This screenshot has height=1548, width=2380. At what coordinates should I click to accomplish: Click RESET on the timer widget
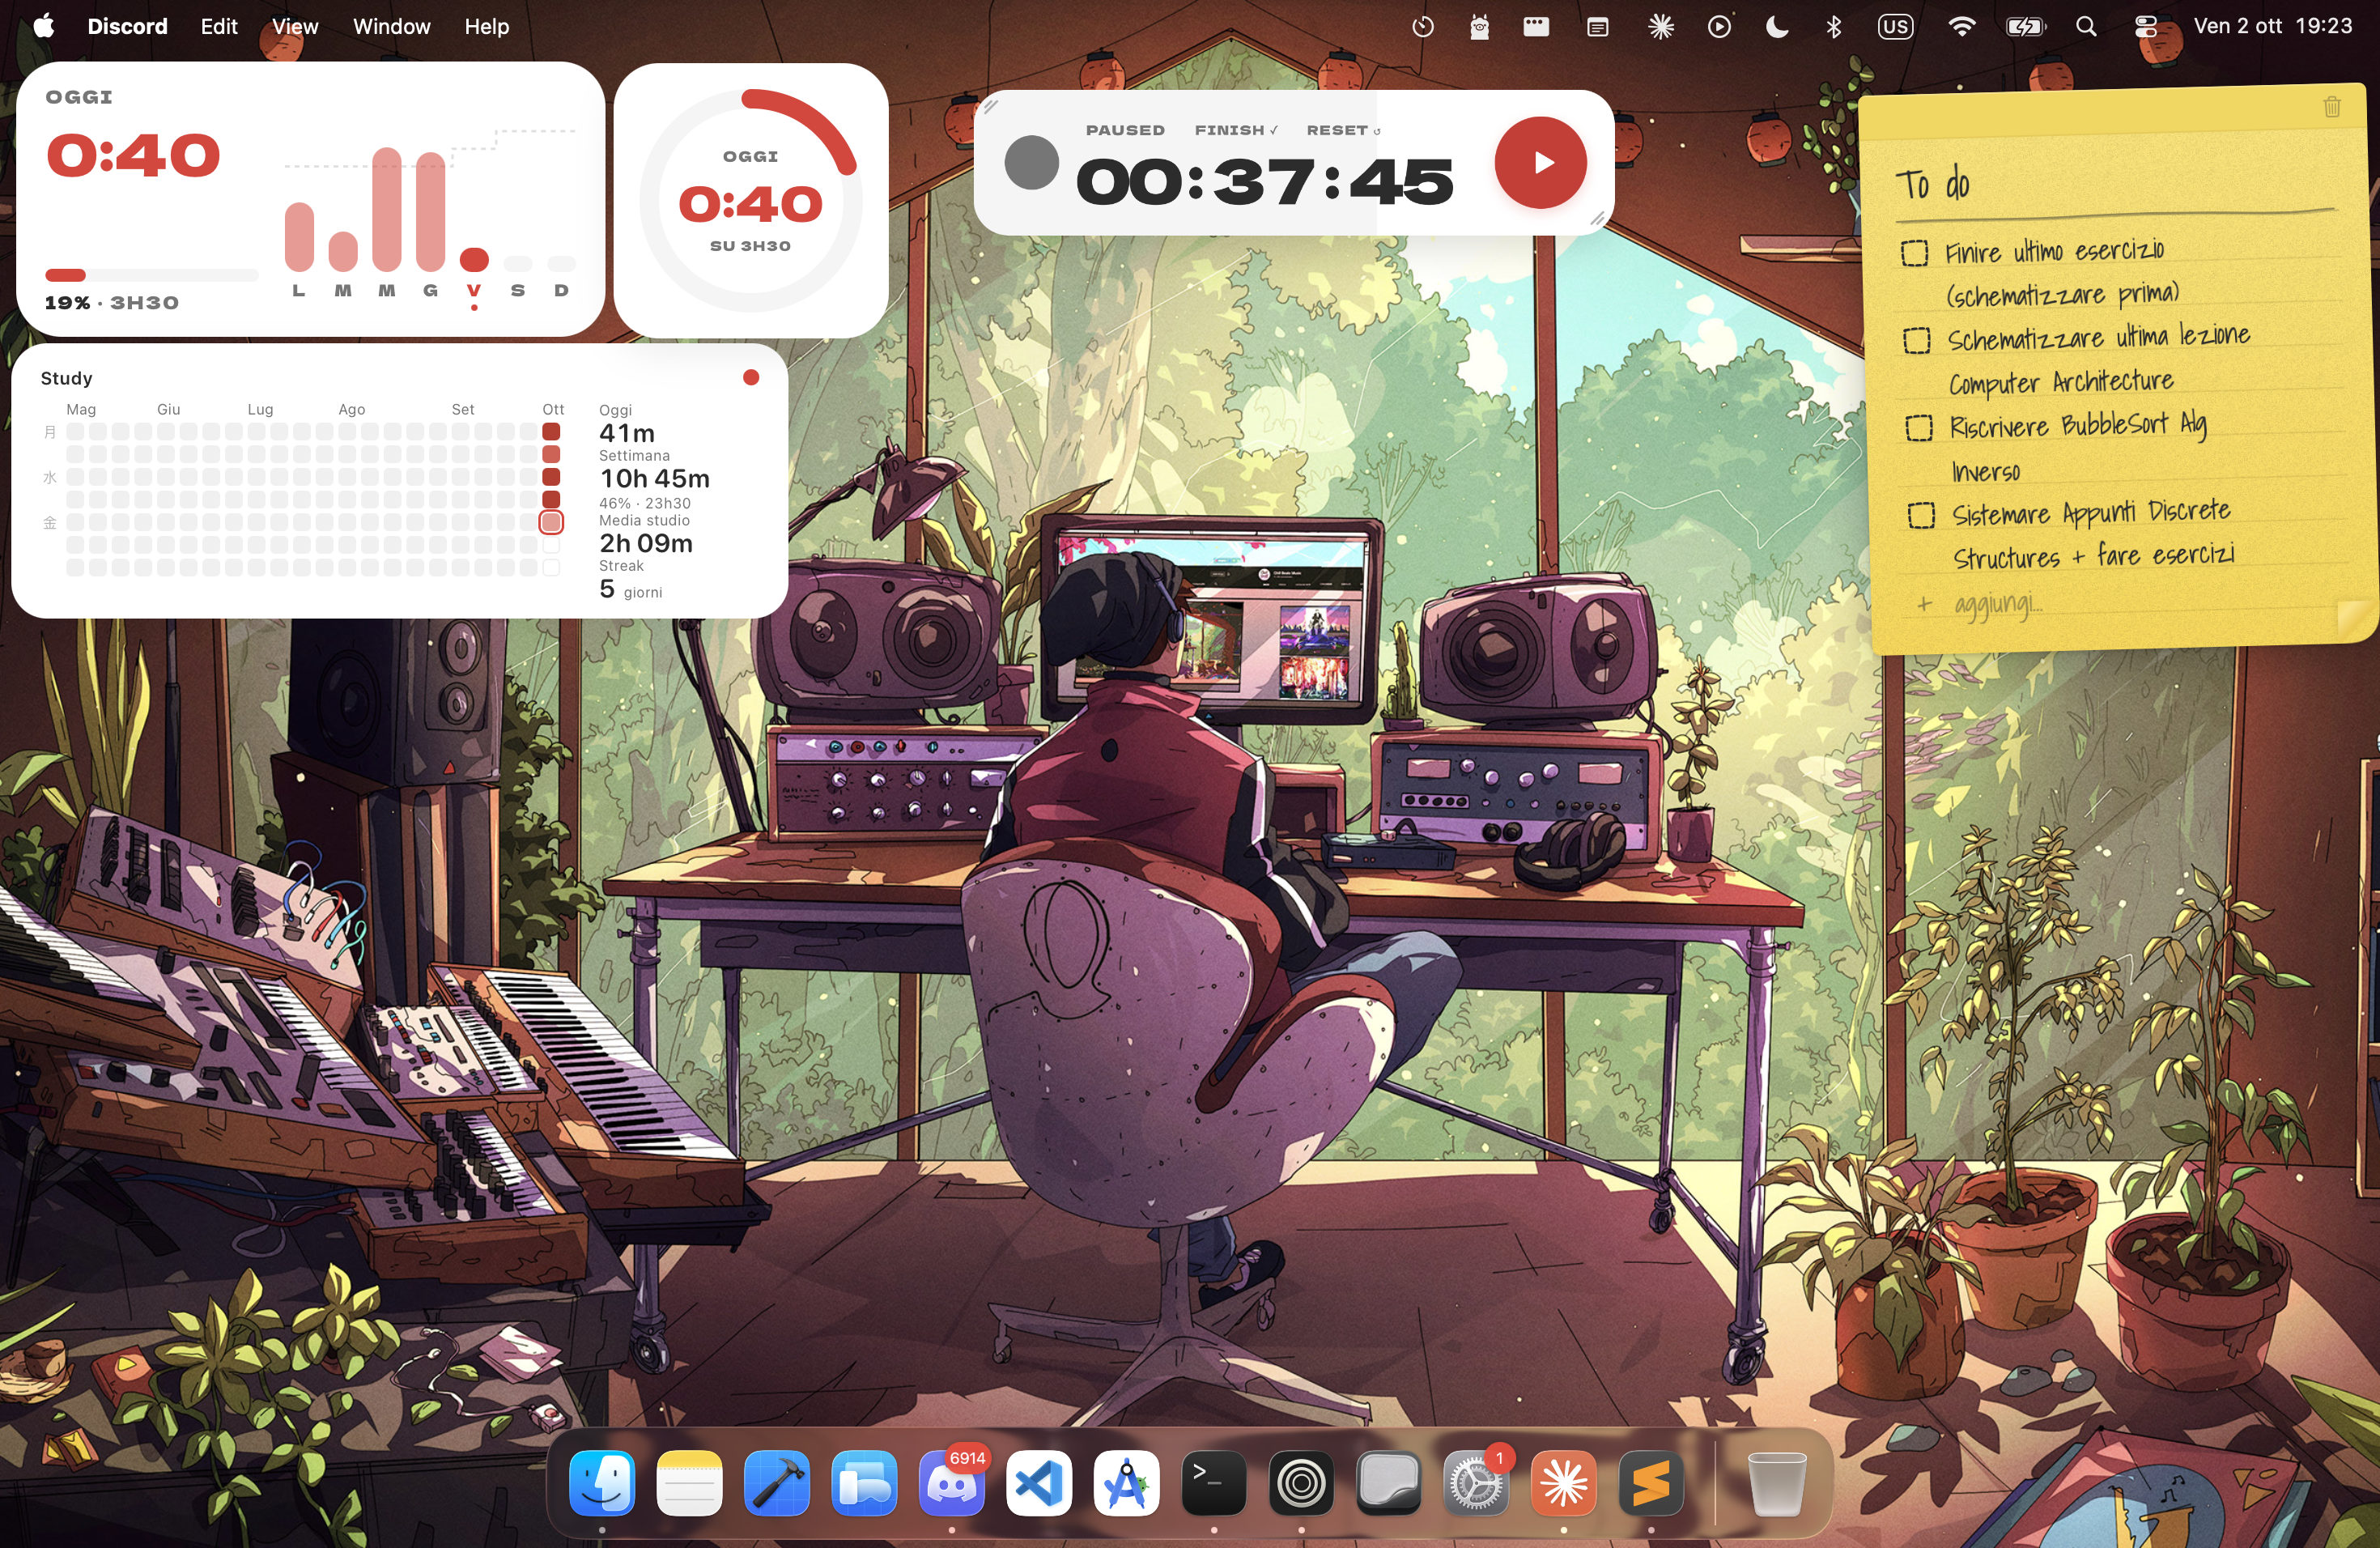click(1343, 130)
